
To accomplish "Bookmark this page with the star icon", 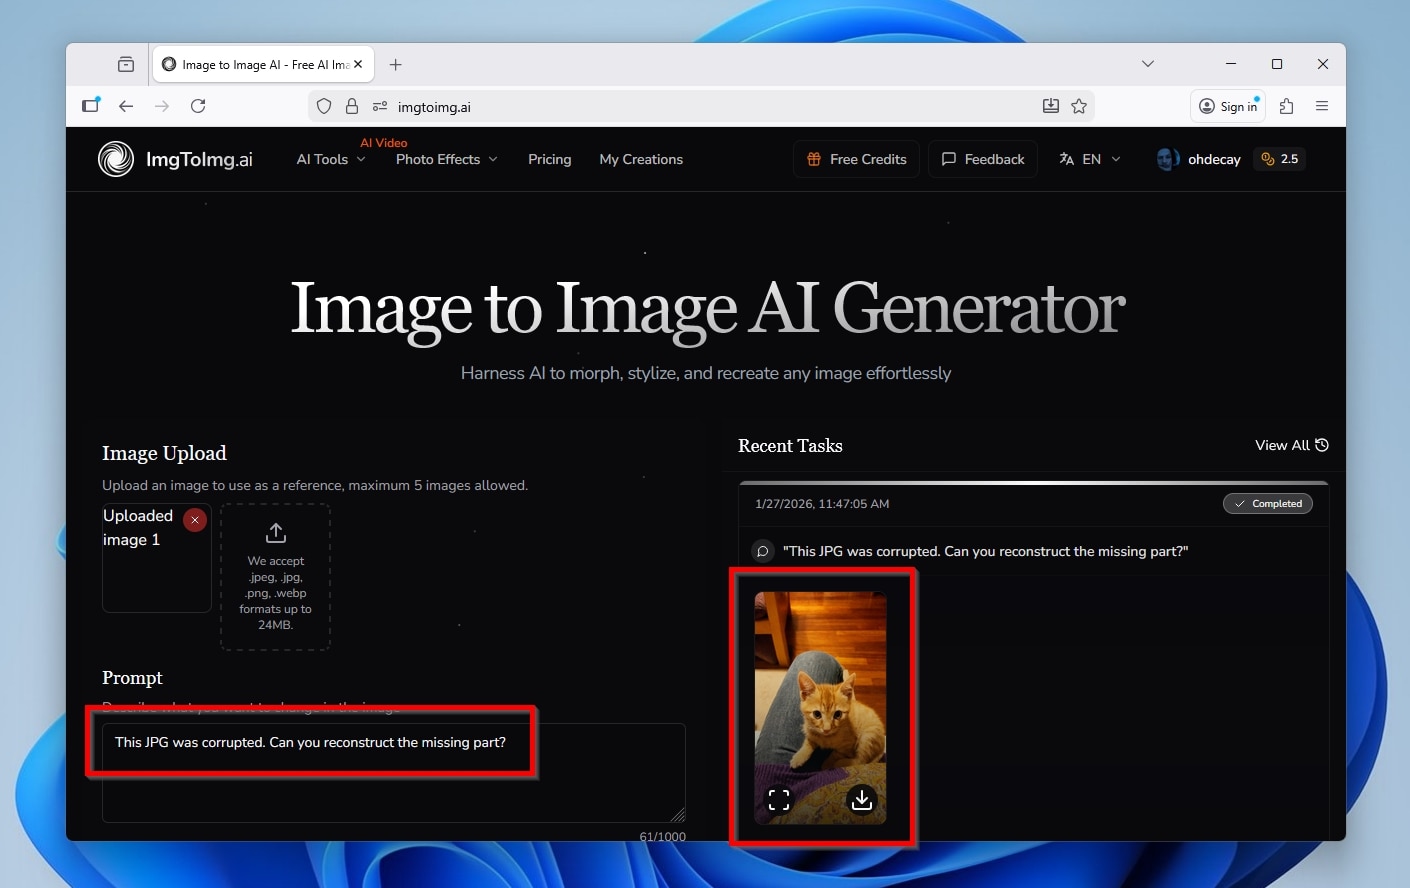I will 1079,106.
